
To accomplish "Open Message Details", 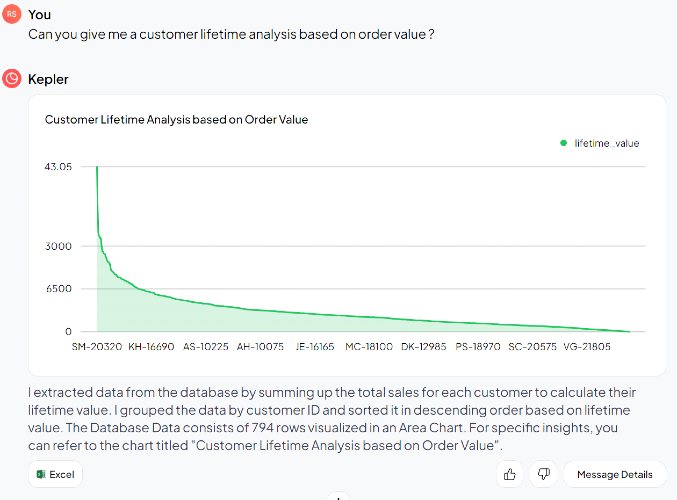I will pyautogui.click(x=614, y=474).
